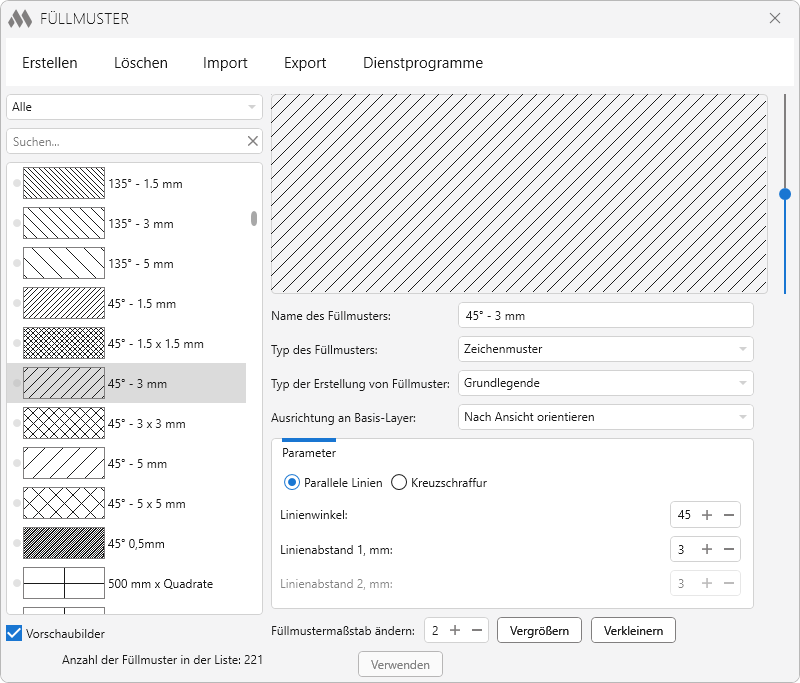Clear the search field with X icon
Viewport: 800px width, 683px height.
click(x=252, y=142)
